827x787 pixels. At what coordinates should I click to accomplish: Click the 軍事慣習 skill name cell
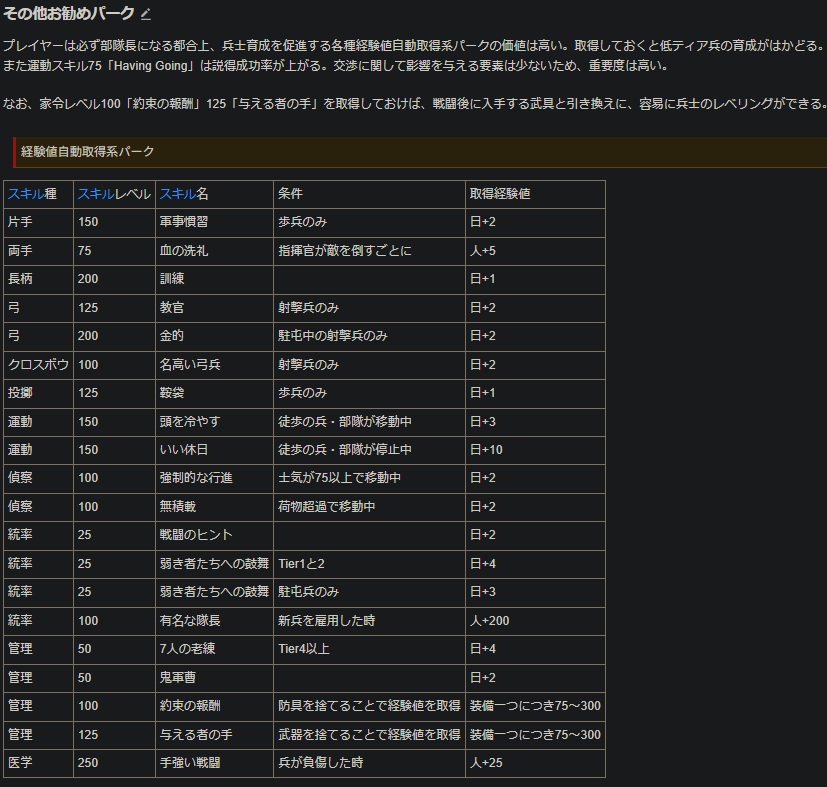pyautogui.click(x=184, y=222)
